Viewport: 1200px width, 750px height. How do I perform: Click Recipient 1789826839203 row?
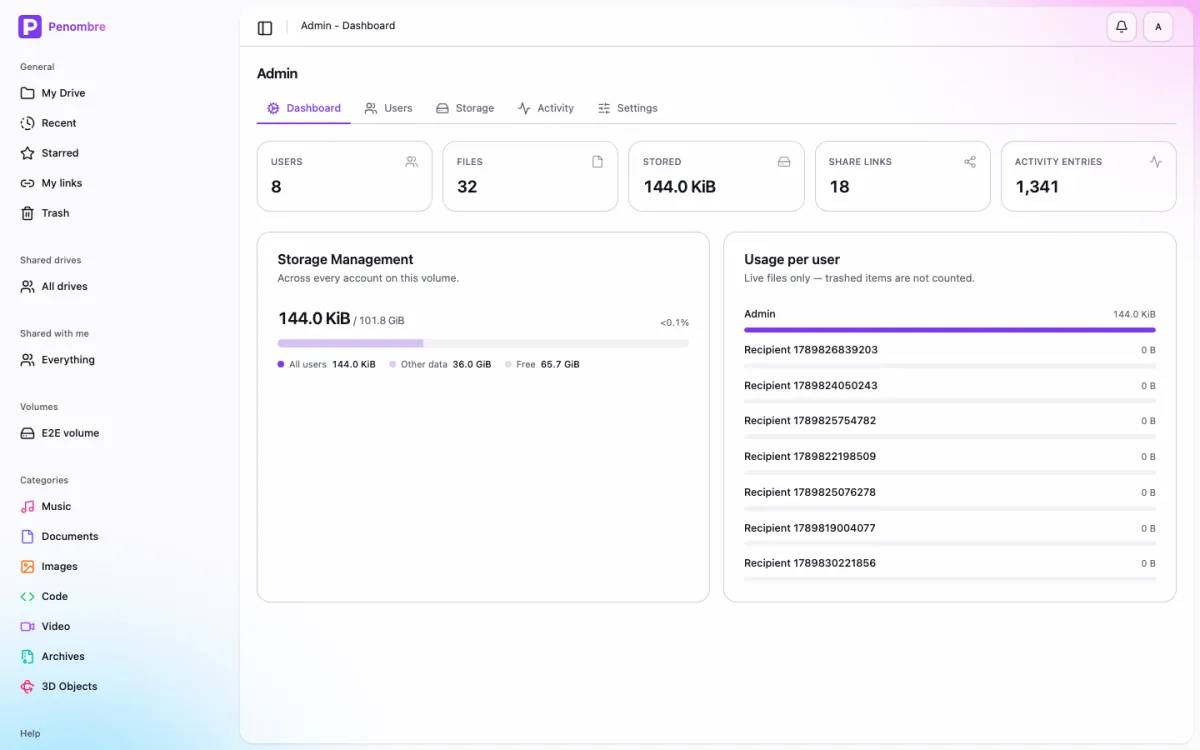[950, 356]
